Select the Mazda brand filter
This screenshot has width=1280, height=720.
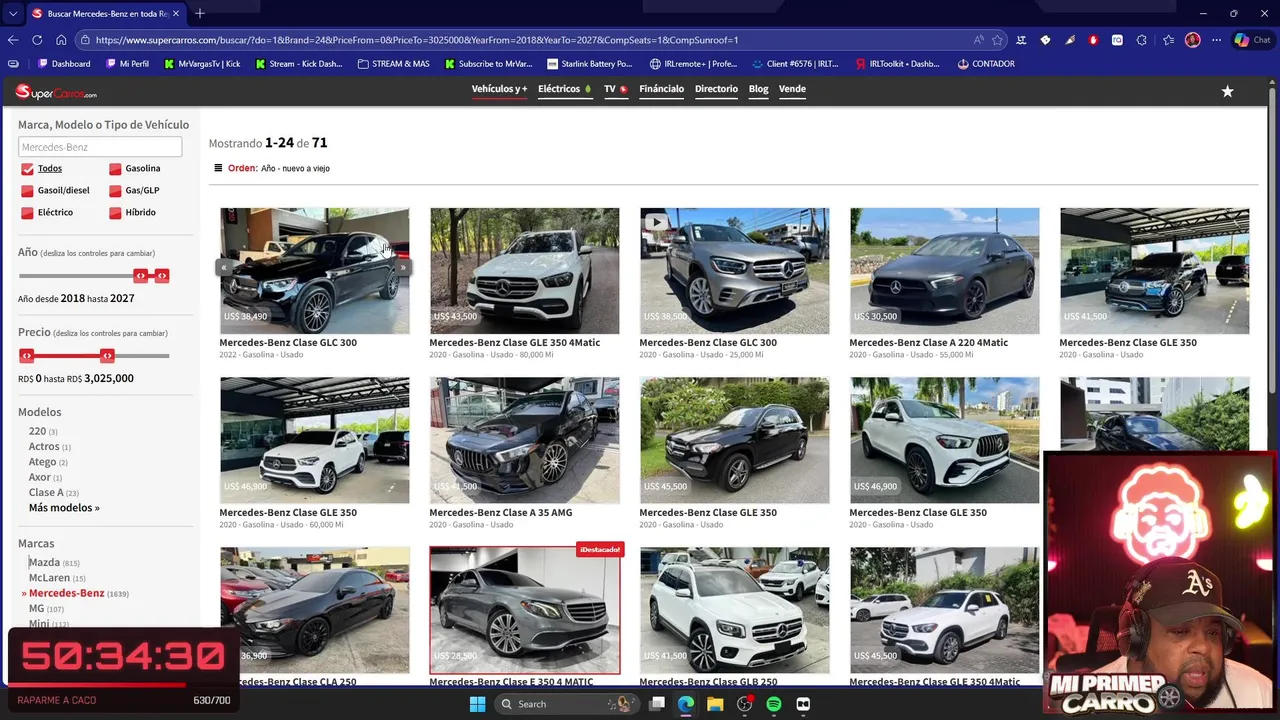click(x=44, y=563)
